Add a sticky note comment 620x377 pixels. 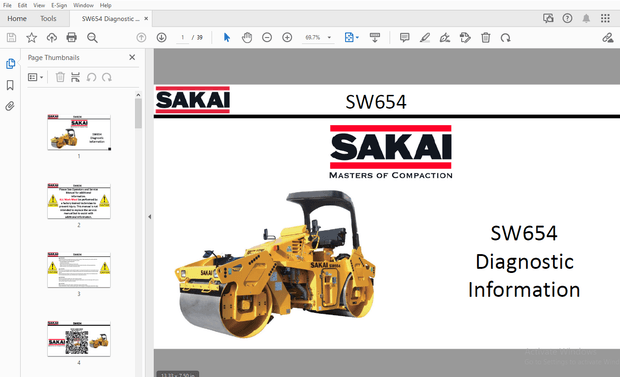(x=405, y=38)
